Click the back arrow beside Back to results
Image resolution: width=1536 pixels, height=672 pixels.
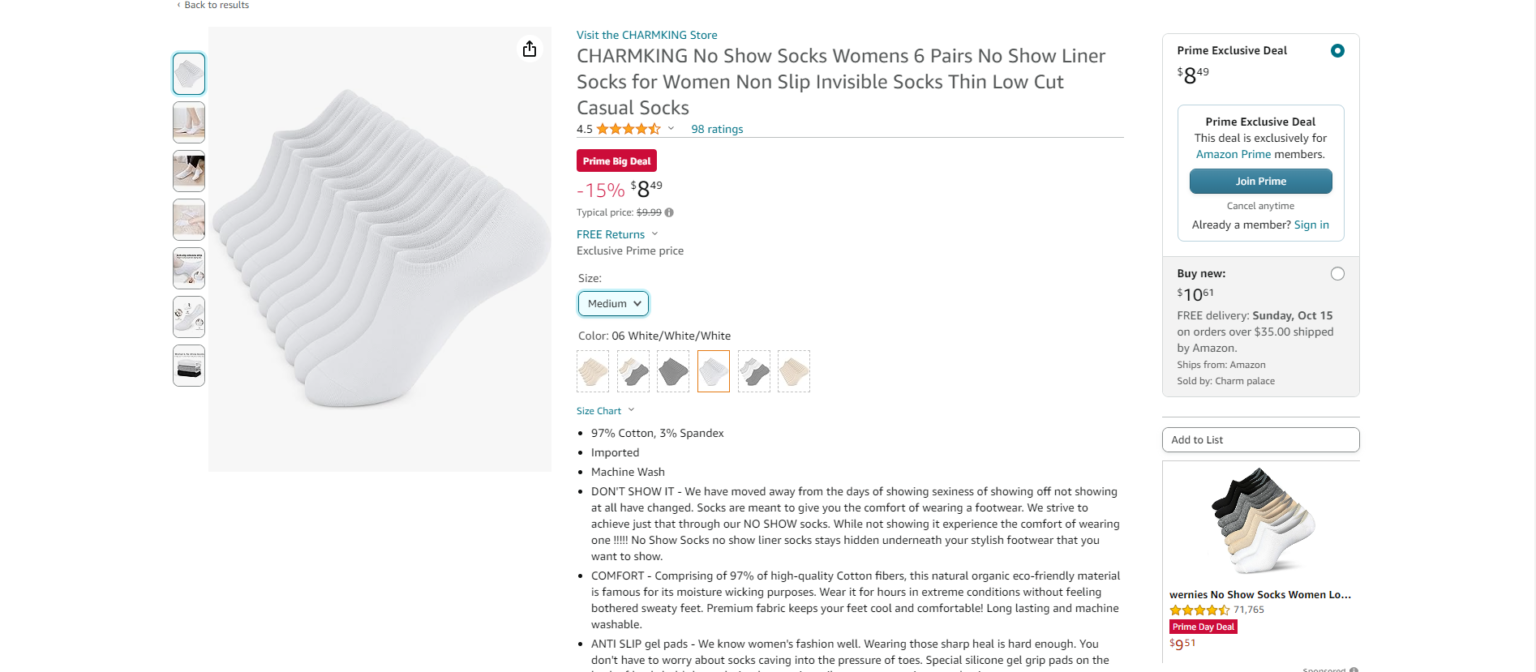click(x=179, y=5)
